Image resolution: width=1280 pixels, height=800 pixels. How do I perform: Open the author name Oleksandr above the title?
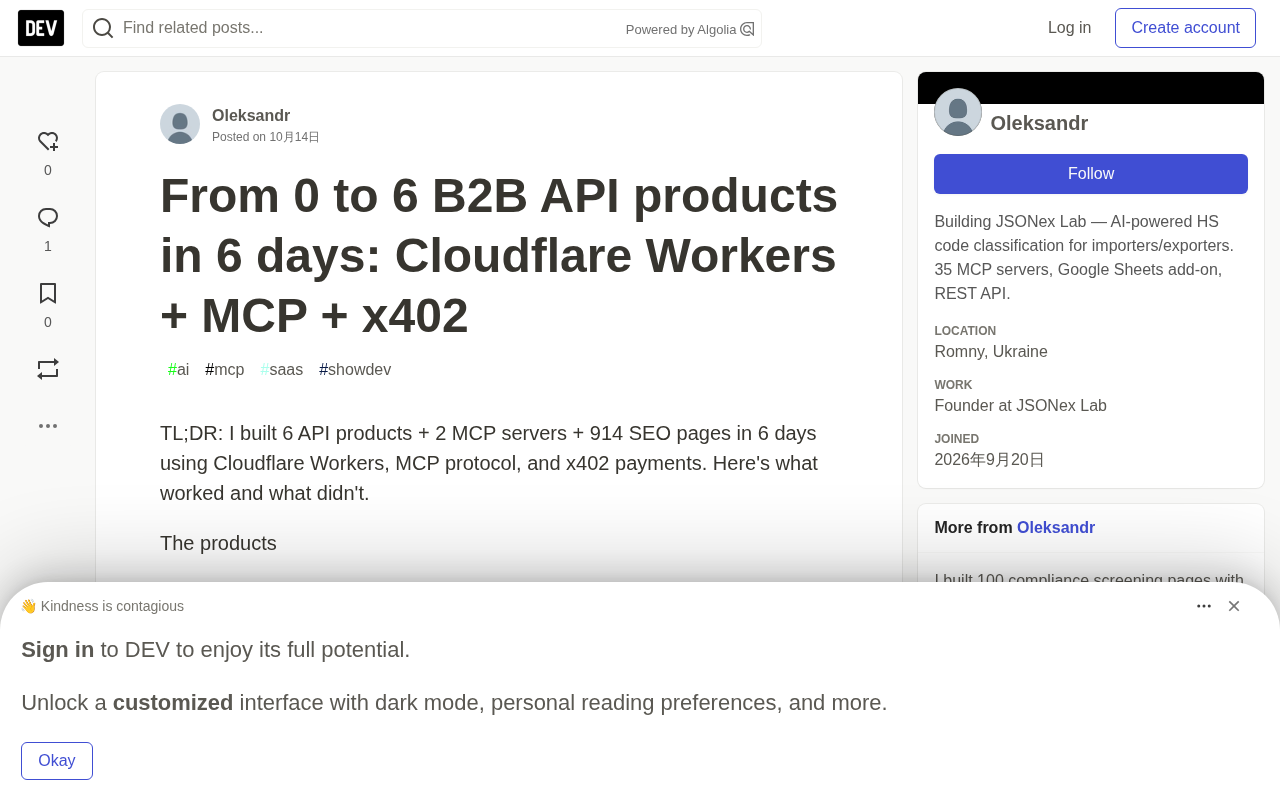pyautogui.click(x=251, y=116)
